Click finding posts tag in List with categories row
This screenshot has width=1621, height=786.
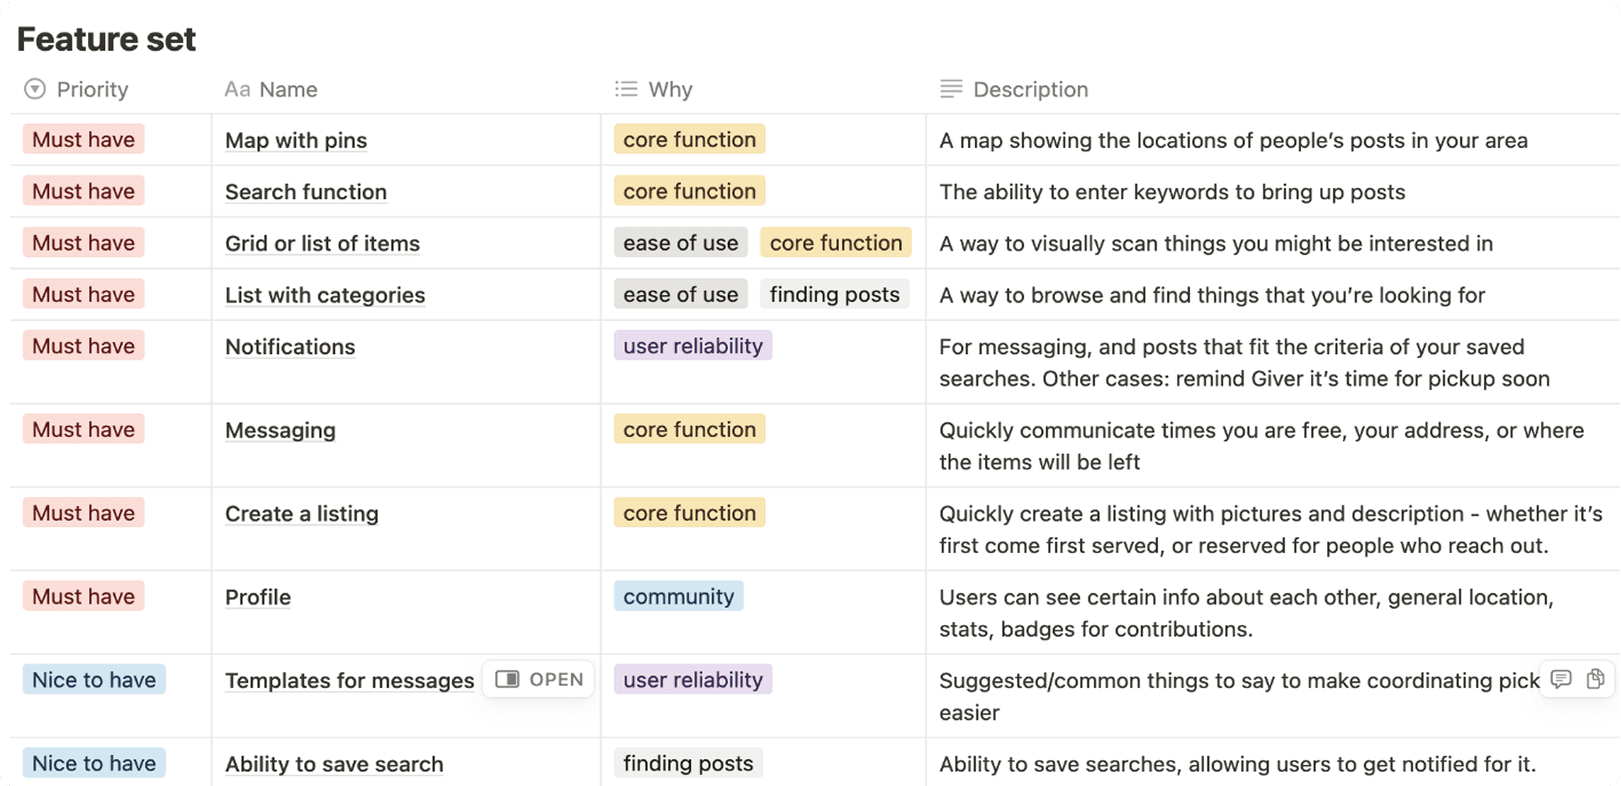pyautogui.click(x=835, y=294)
